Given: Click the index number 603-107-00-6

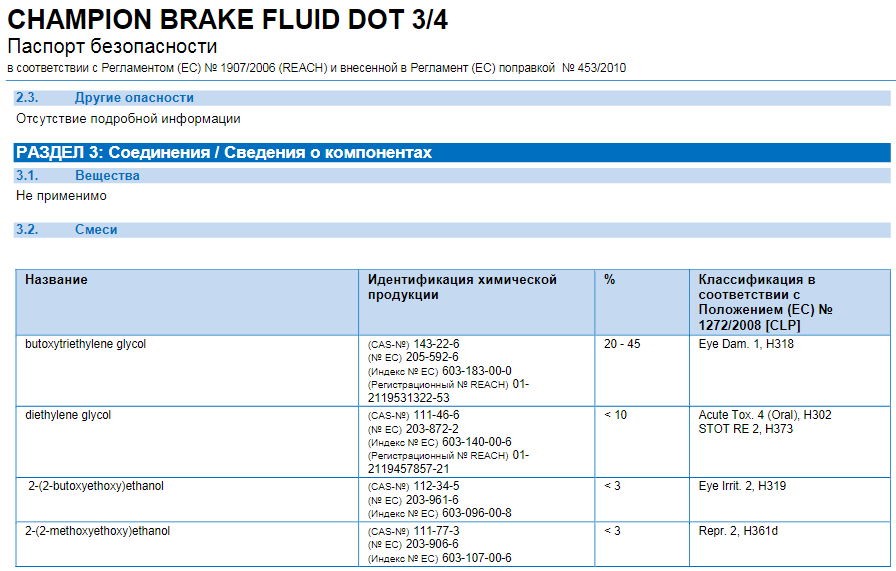Looking at the screenshot, I should 477,558.
